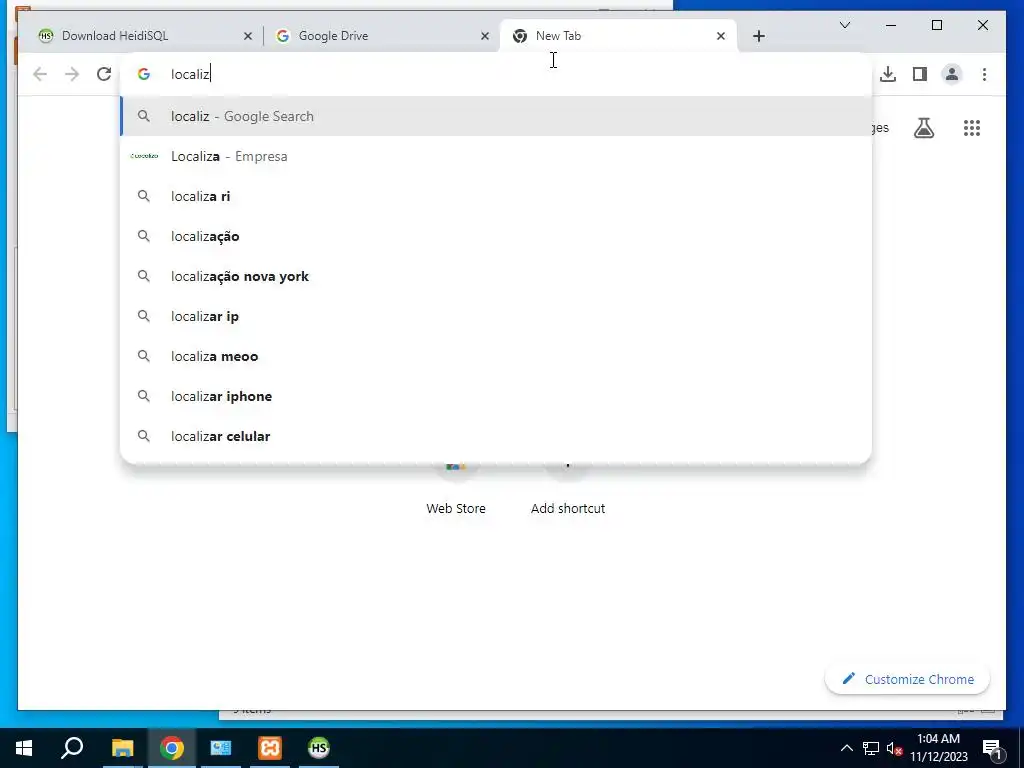Close the Google Drive tab
1024x768 pixels.
[485, 36]
